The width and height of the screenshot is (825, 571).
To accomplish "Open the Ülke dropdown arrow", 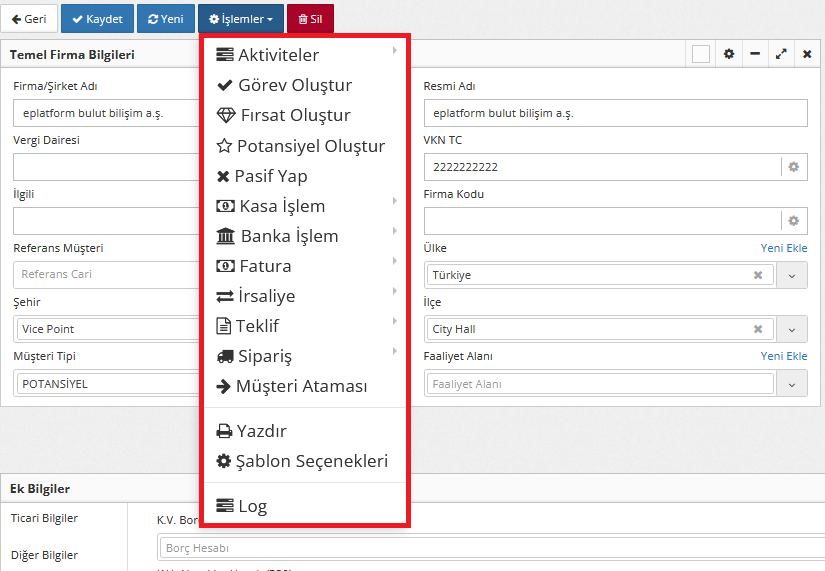I will tap(792, 275).
